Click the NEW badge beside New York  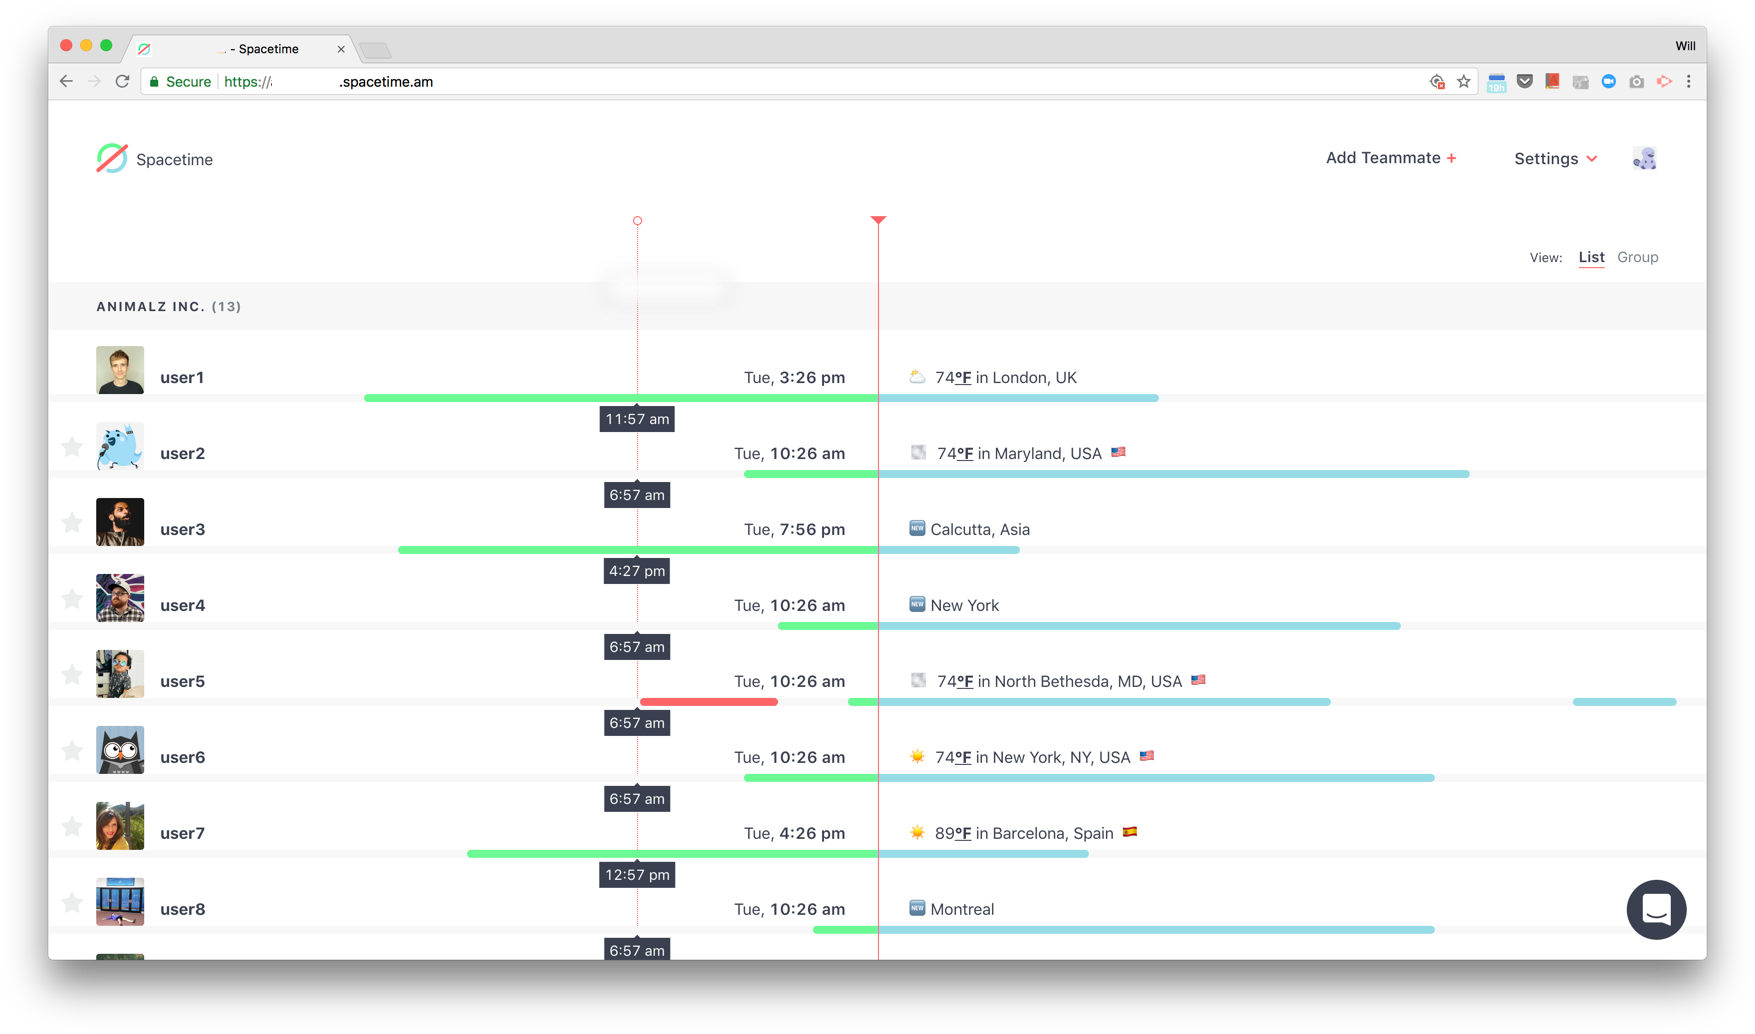[x=917, y=604]
